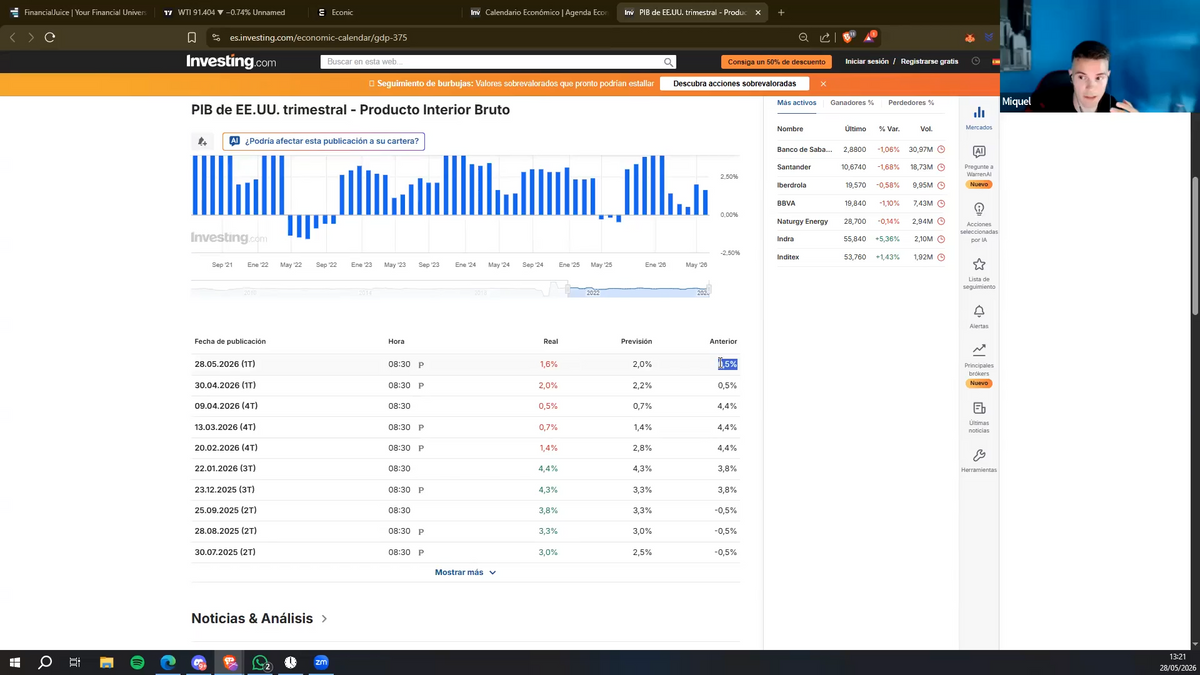Open Naturgy Energy stock row
Screen dimensions: 1200x675
[861, 221]
